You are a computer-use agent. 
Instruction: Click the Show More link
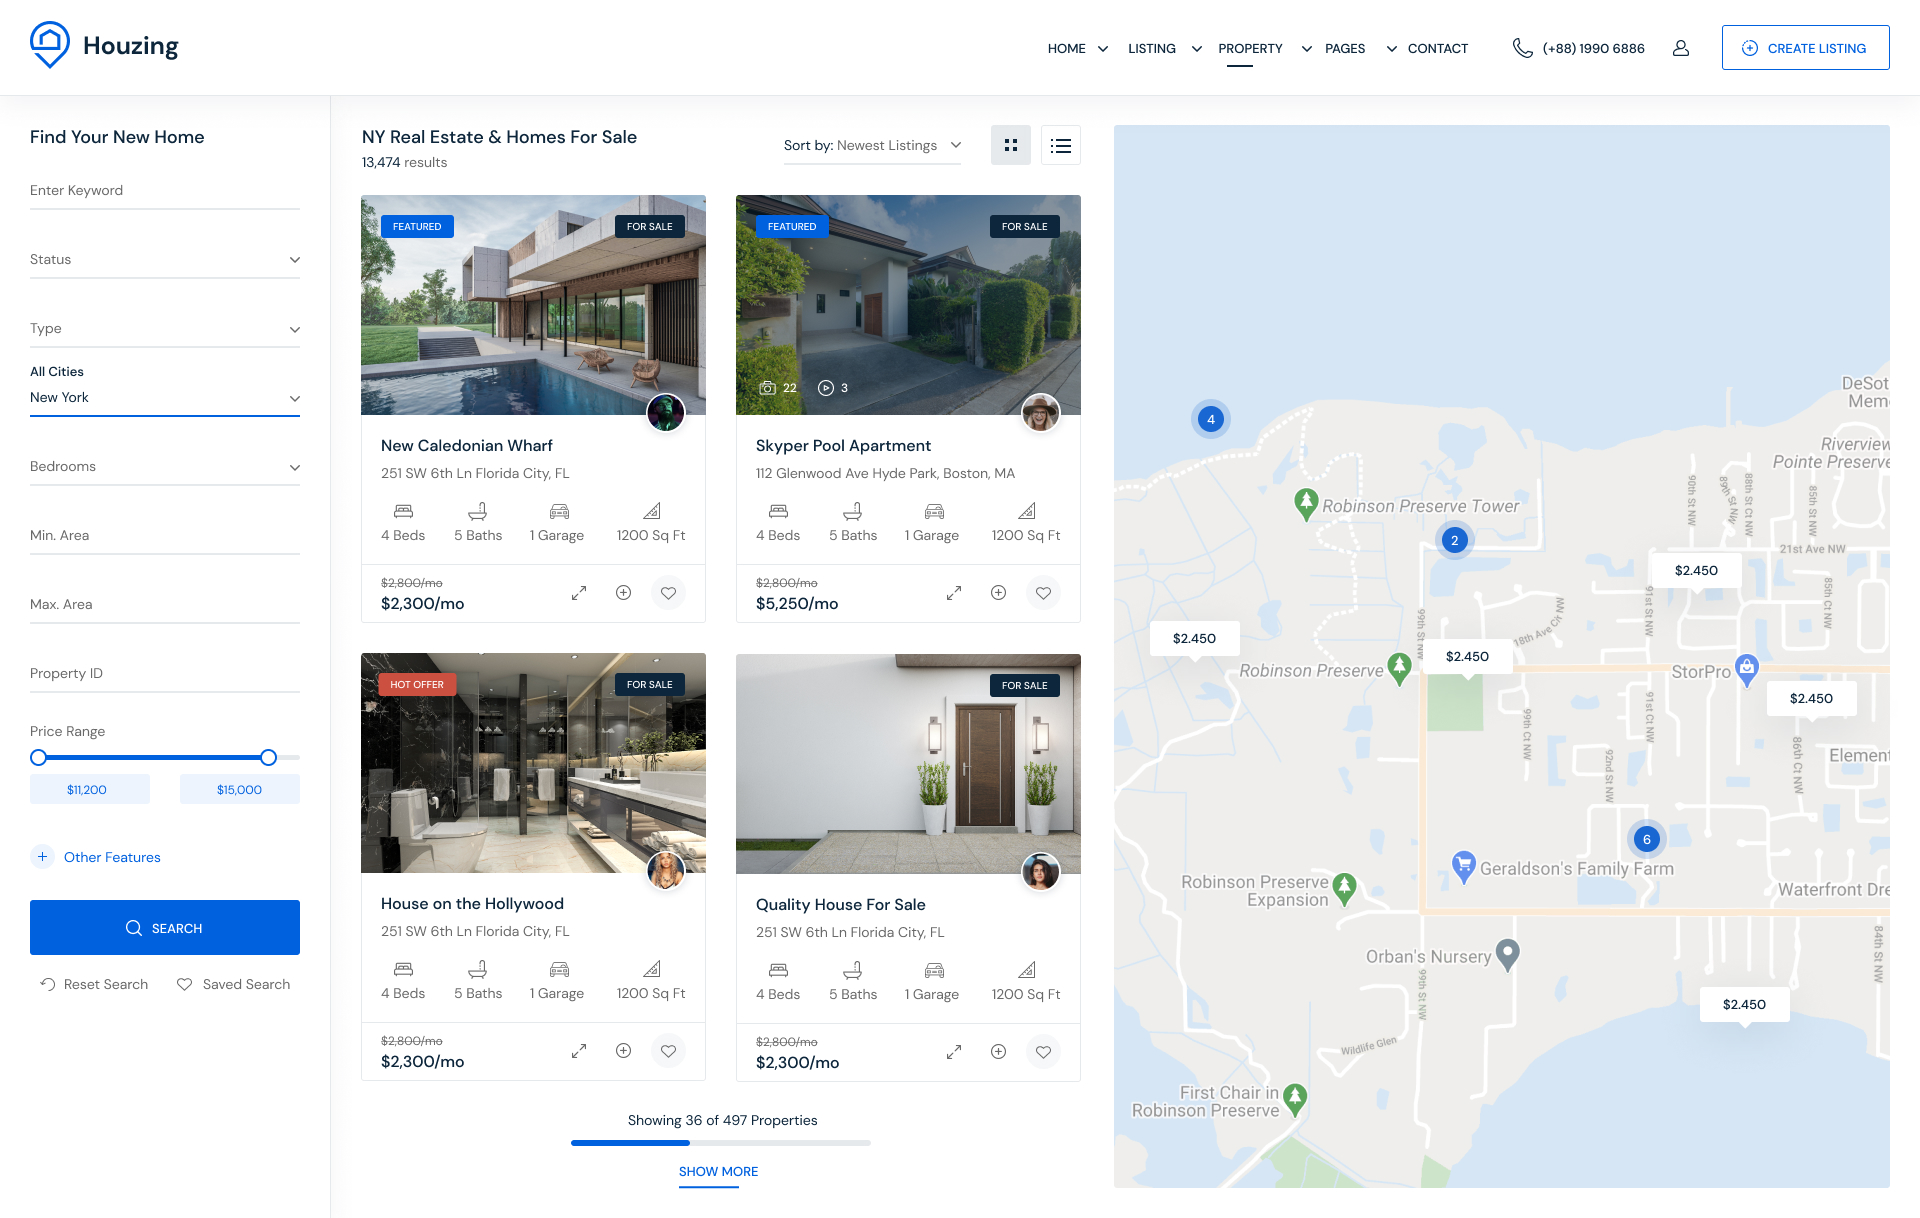point(718,1171)
